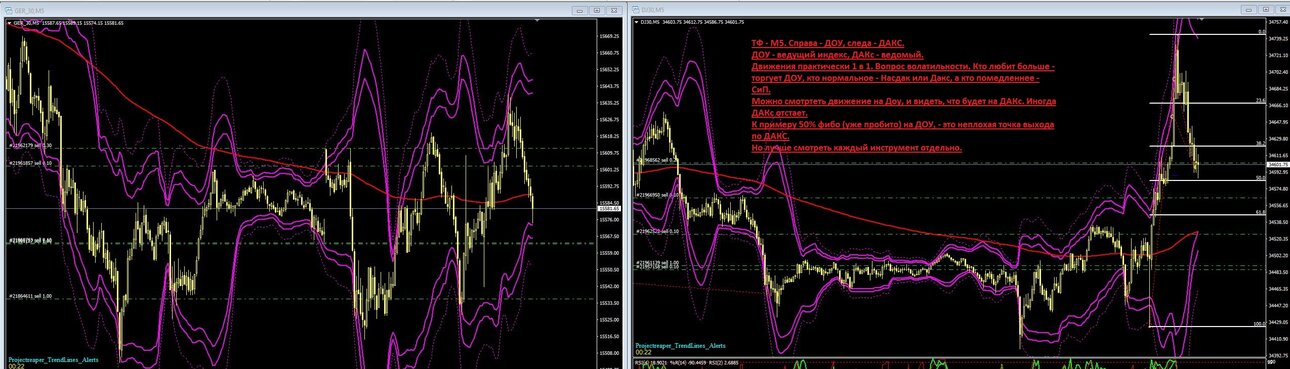Select DJ30 order line '#21968562 sell'
Image resolution: width=1290 pixels, height=369 pixels.
[658, 160]
